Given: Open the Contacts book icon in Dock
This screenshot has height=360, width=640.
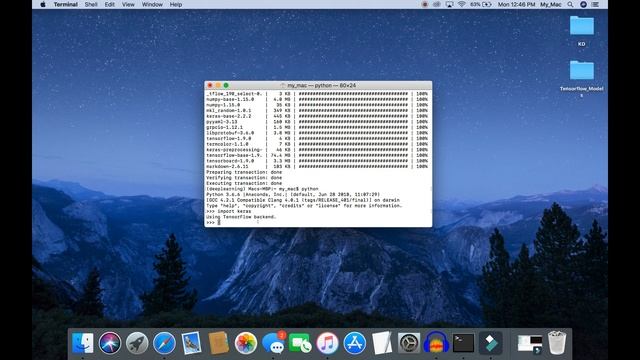Looking at the screenshot, I should click(x=218, y=342).
